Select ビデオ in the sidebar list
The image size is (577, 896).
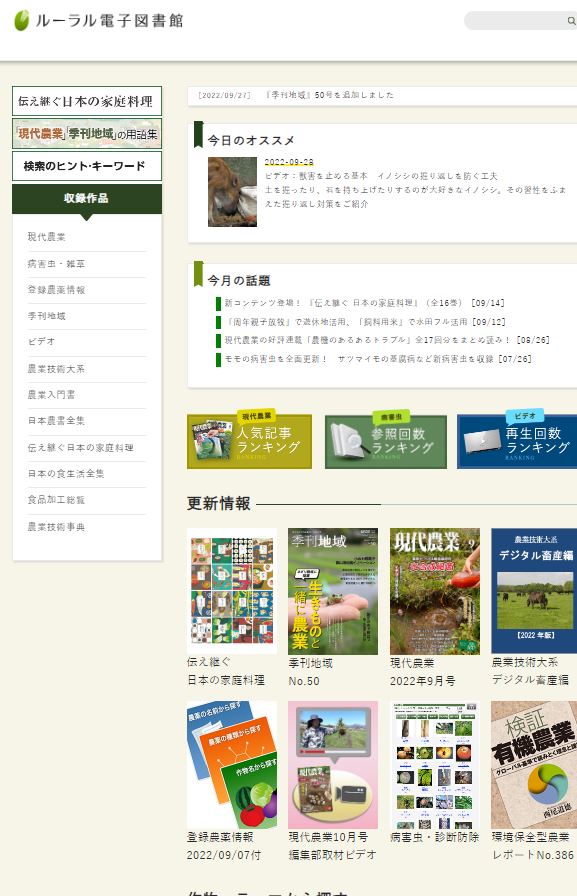41,341
